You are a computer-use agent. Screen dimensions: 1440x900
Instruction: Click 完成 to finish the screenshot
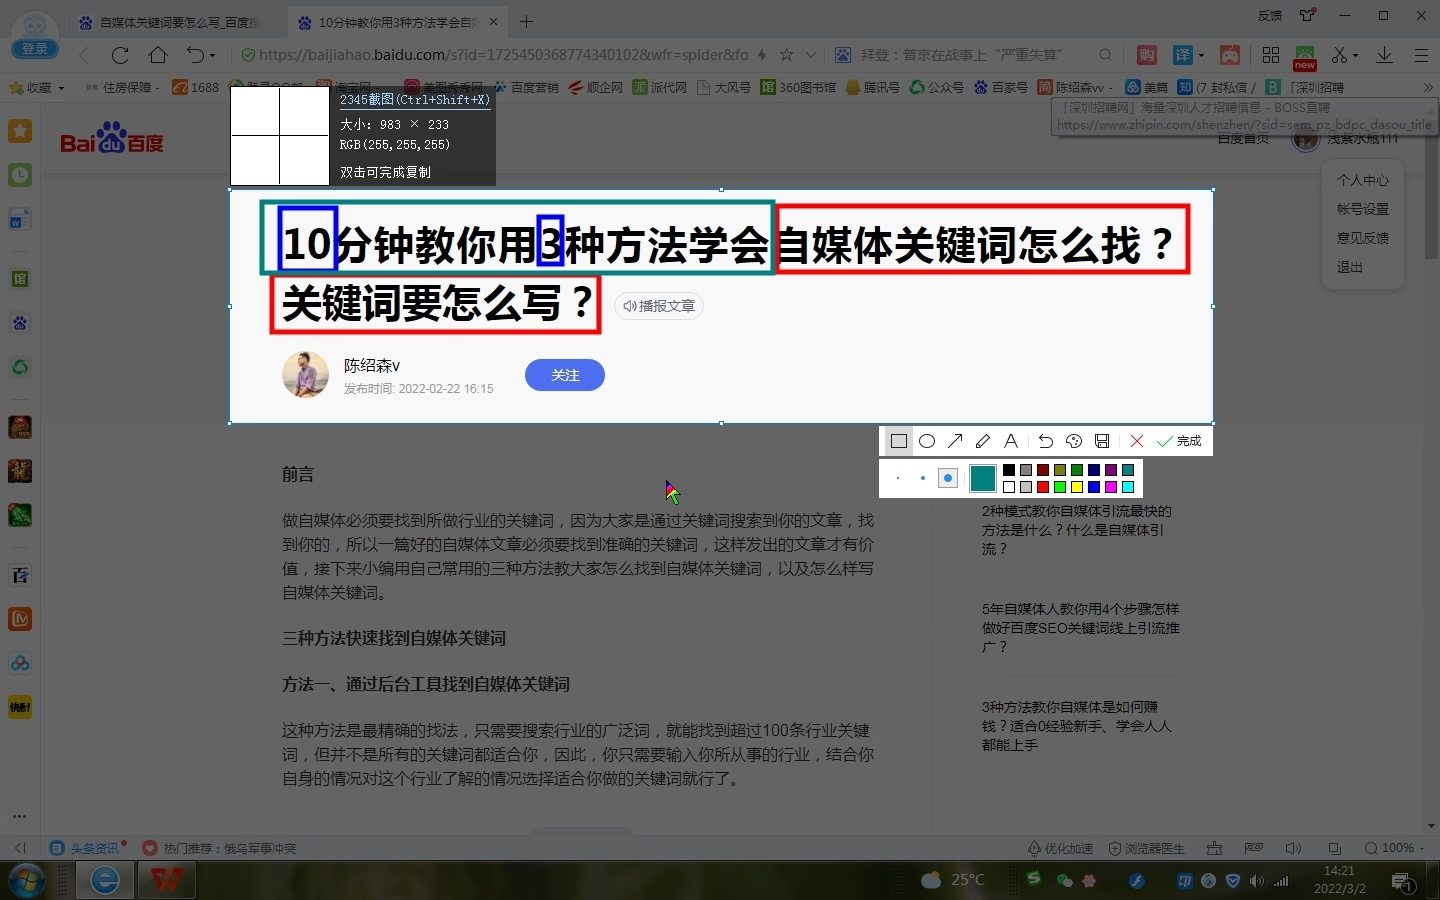(x=1180, y=441)
